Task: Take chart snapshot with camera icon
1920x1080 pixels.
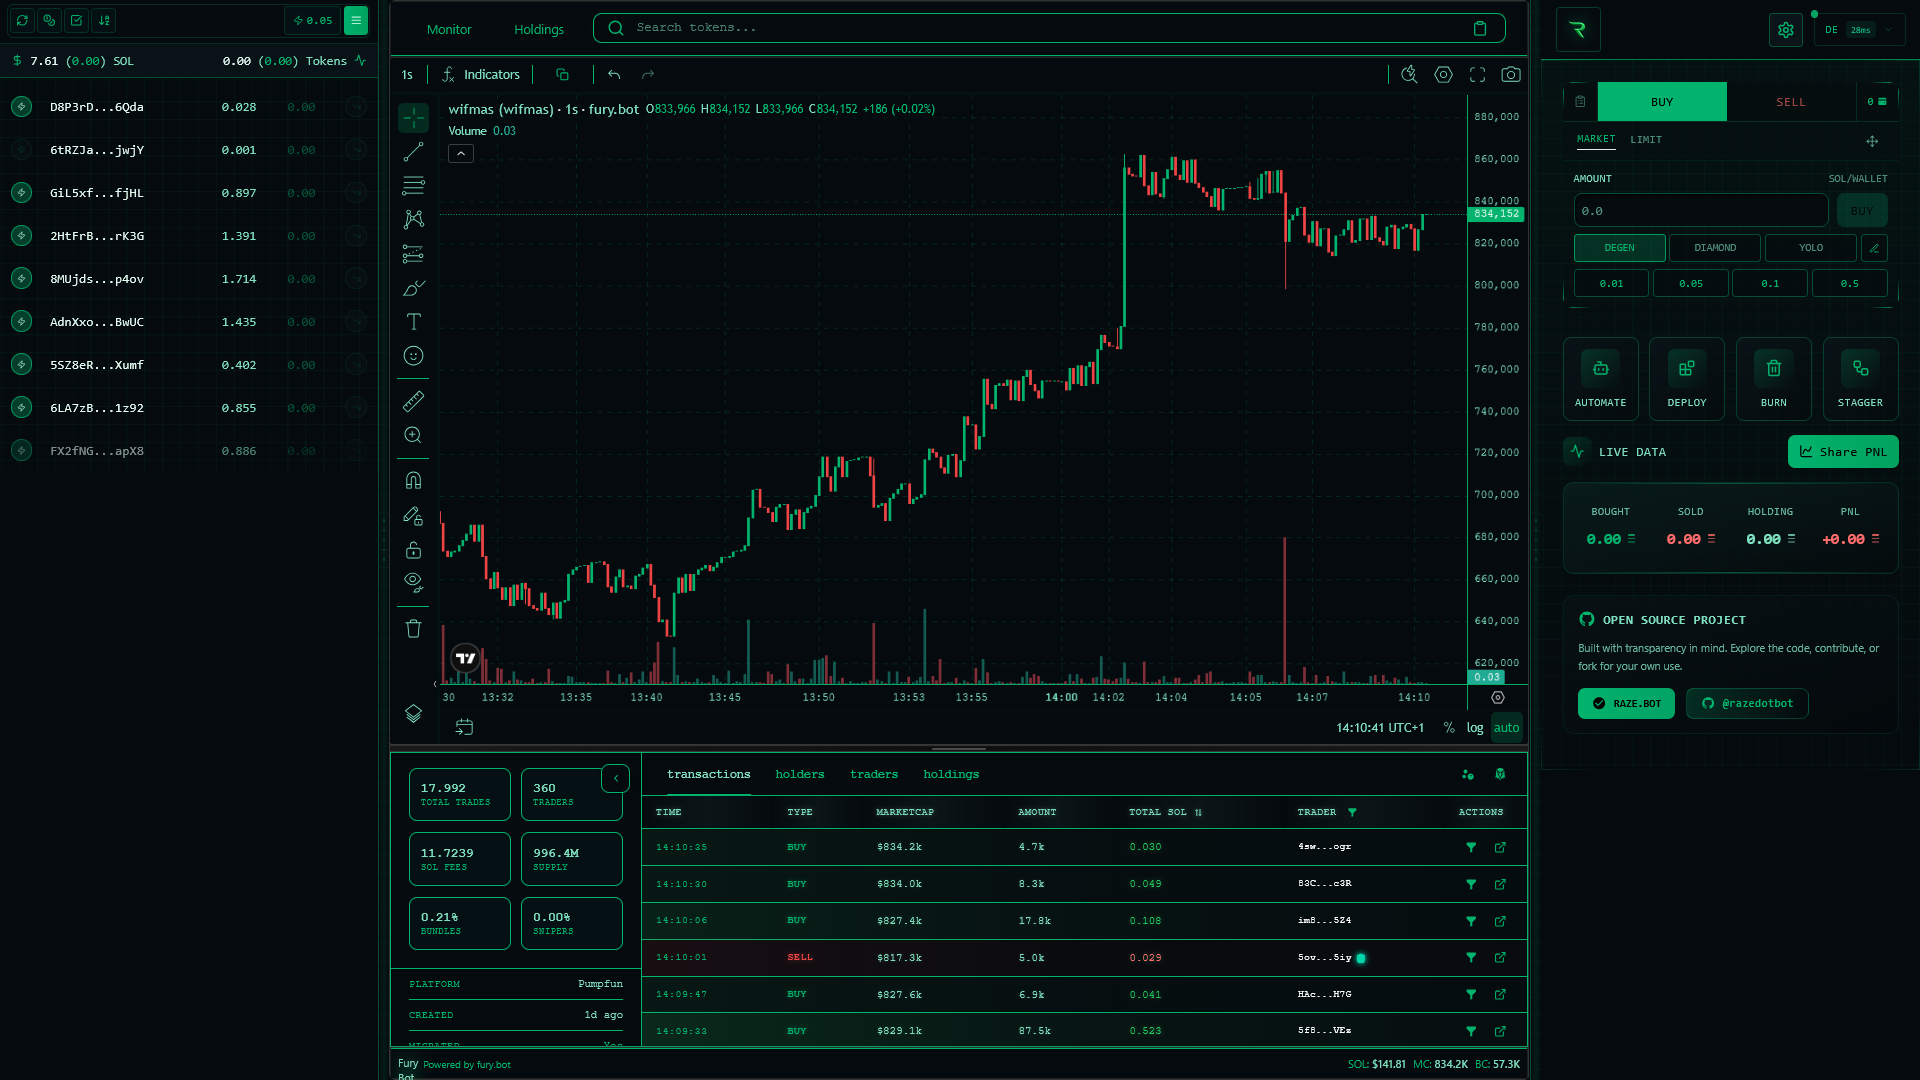Action: tap(1511, 75)
